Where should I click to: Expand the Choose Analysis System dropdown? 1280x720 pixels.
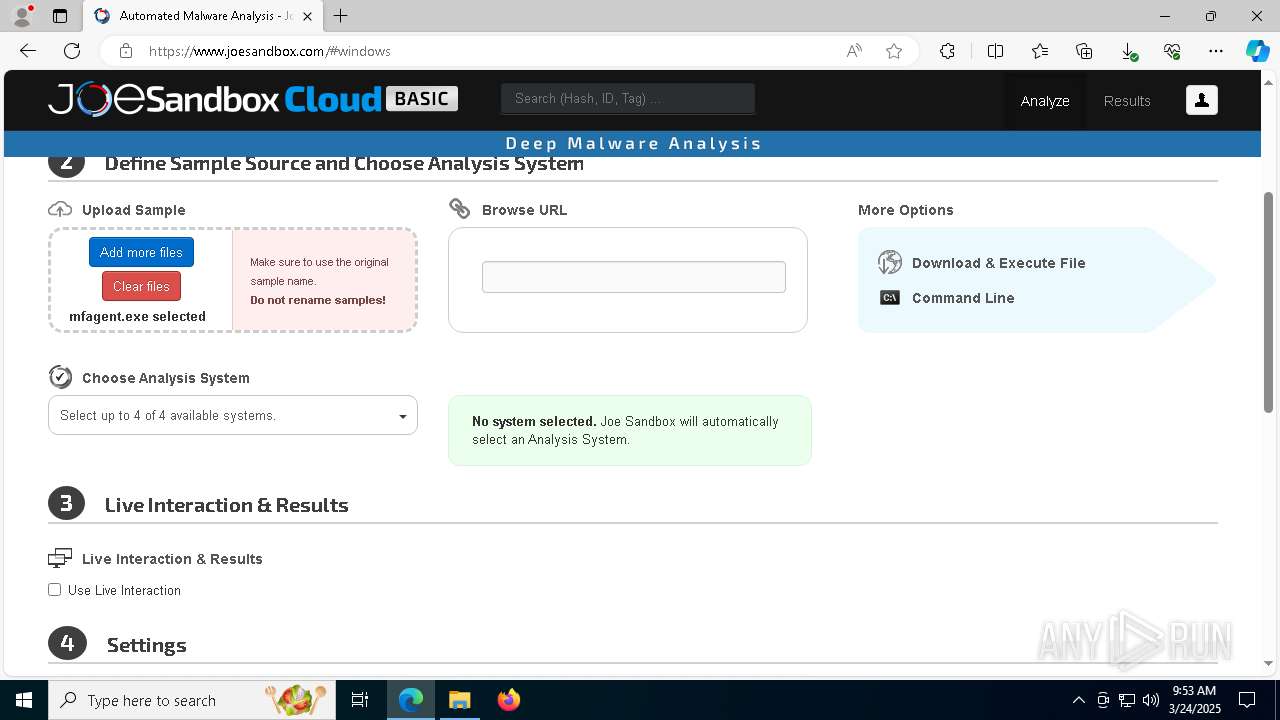click(x=233, y=415)
